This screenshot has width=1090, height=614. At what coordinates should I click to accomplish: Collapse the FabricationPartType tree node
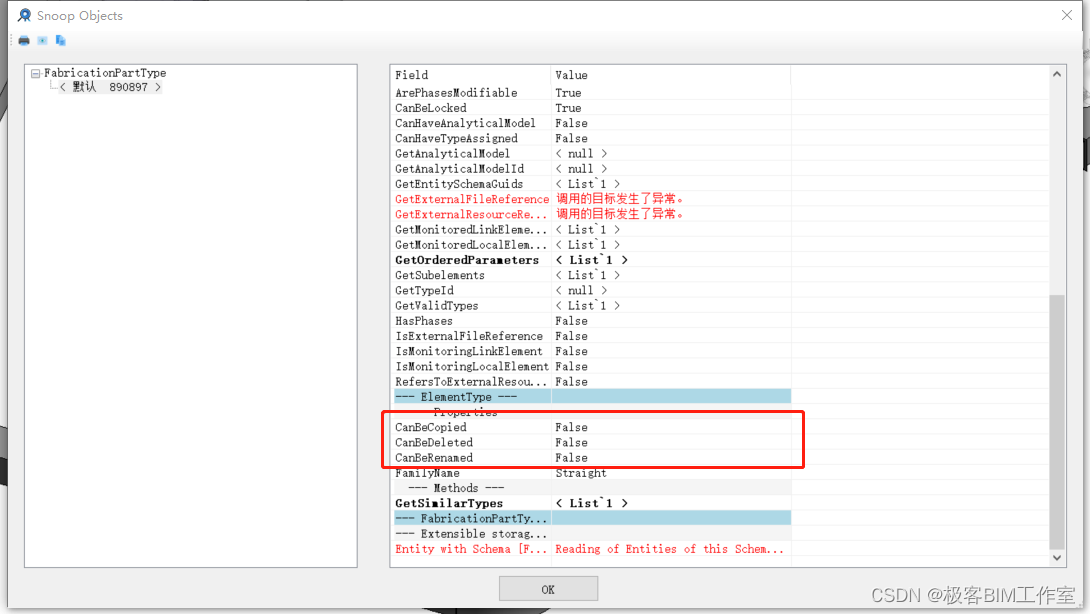(x=35, y=72)
